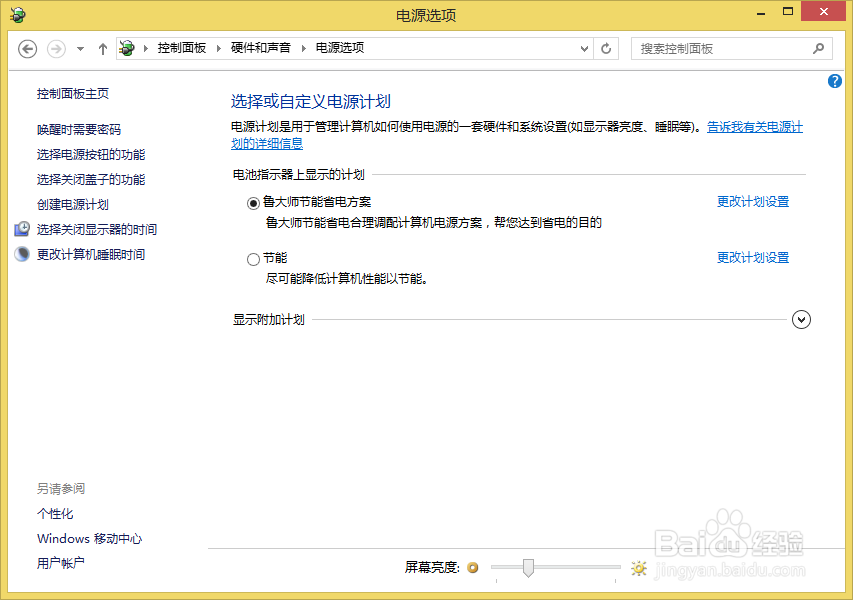
Task: Enable the currently unselected 节能 option
Action: pos(253,257)
